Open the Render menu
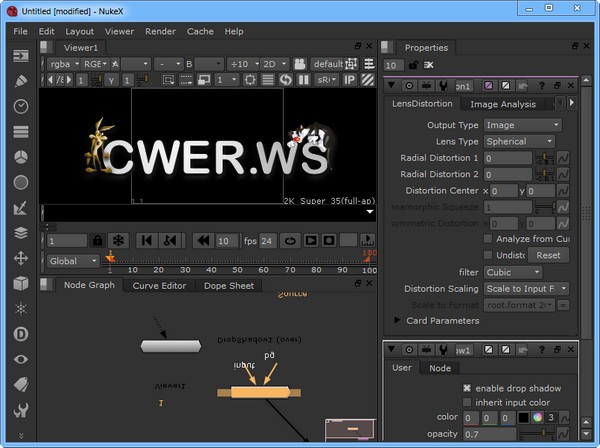This screenshot has width=600, height=448. [x=160, y=31]
